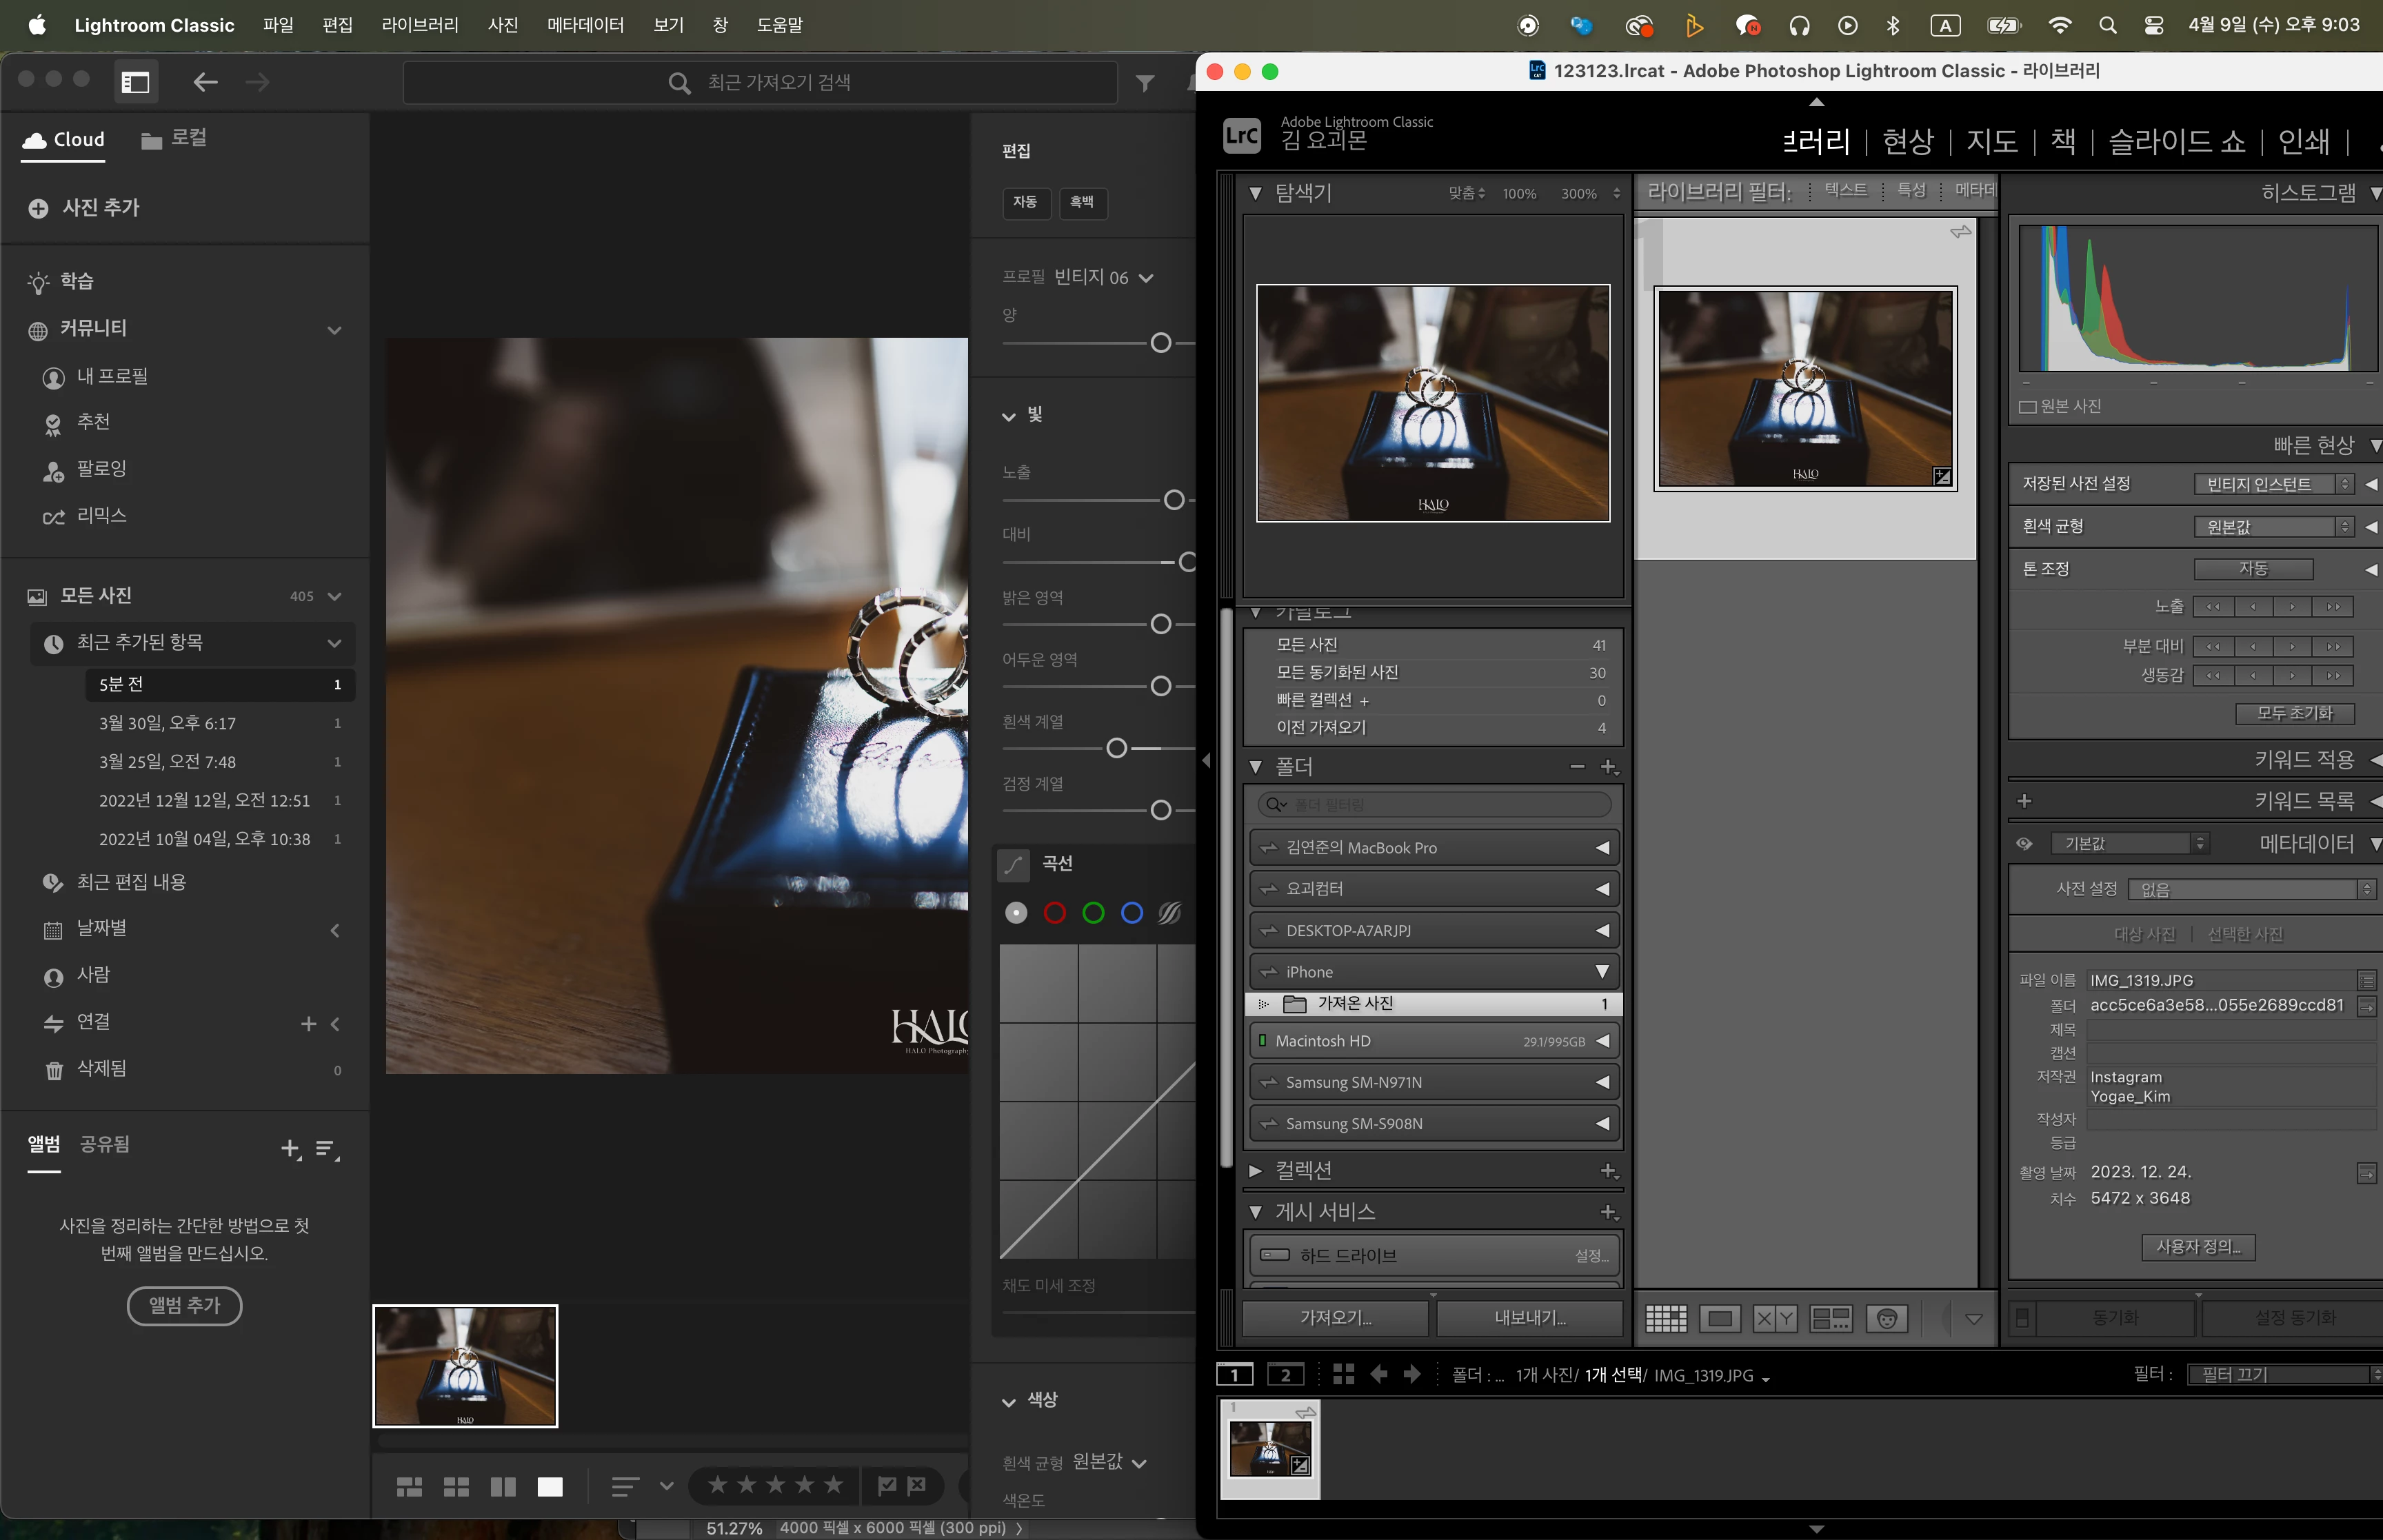The image size is (2383, 1540).
Task: Switch to loupe view in Lightroom Classic toolbar
Action: [1720, 1318]
